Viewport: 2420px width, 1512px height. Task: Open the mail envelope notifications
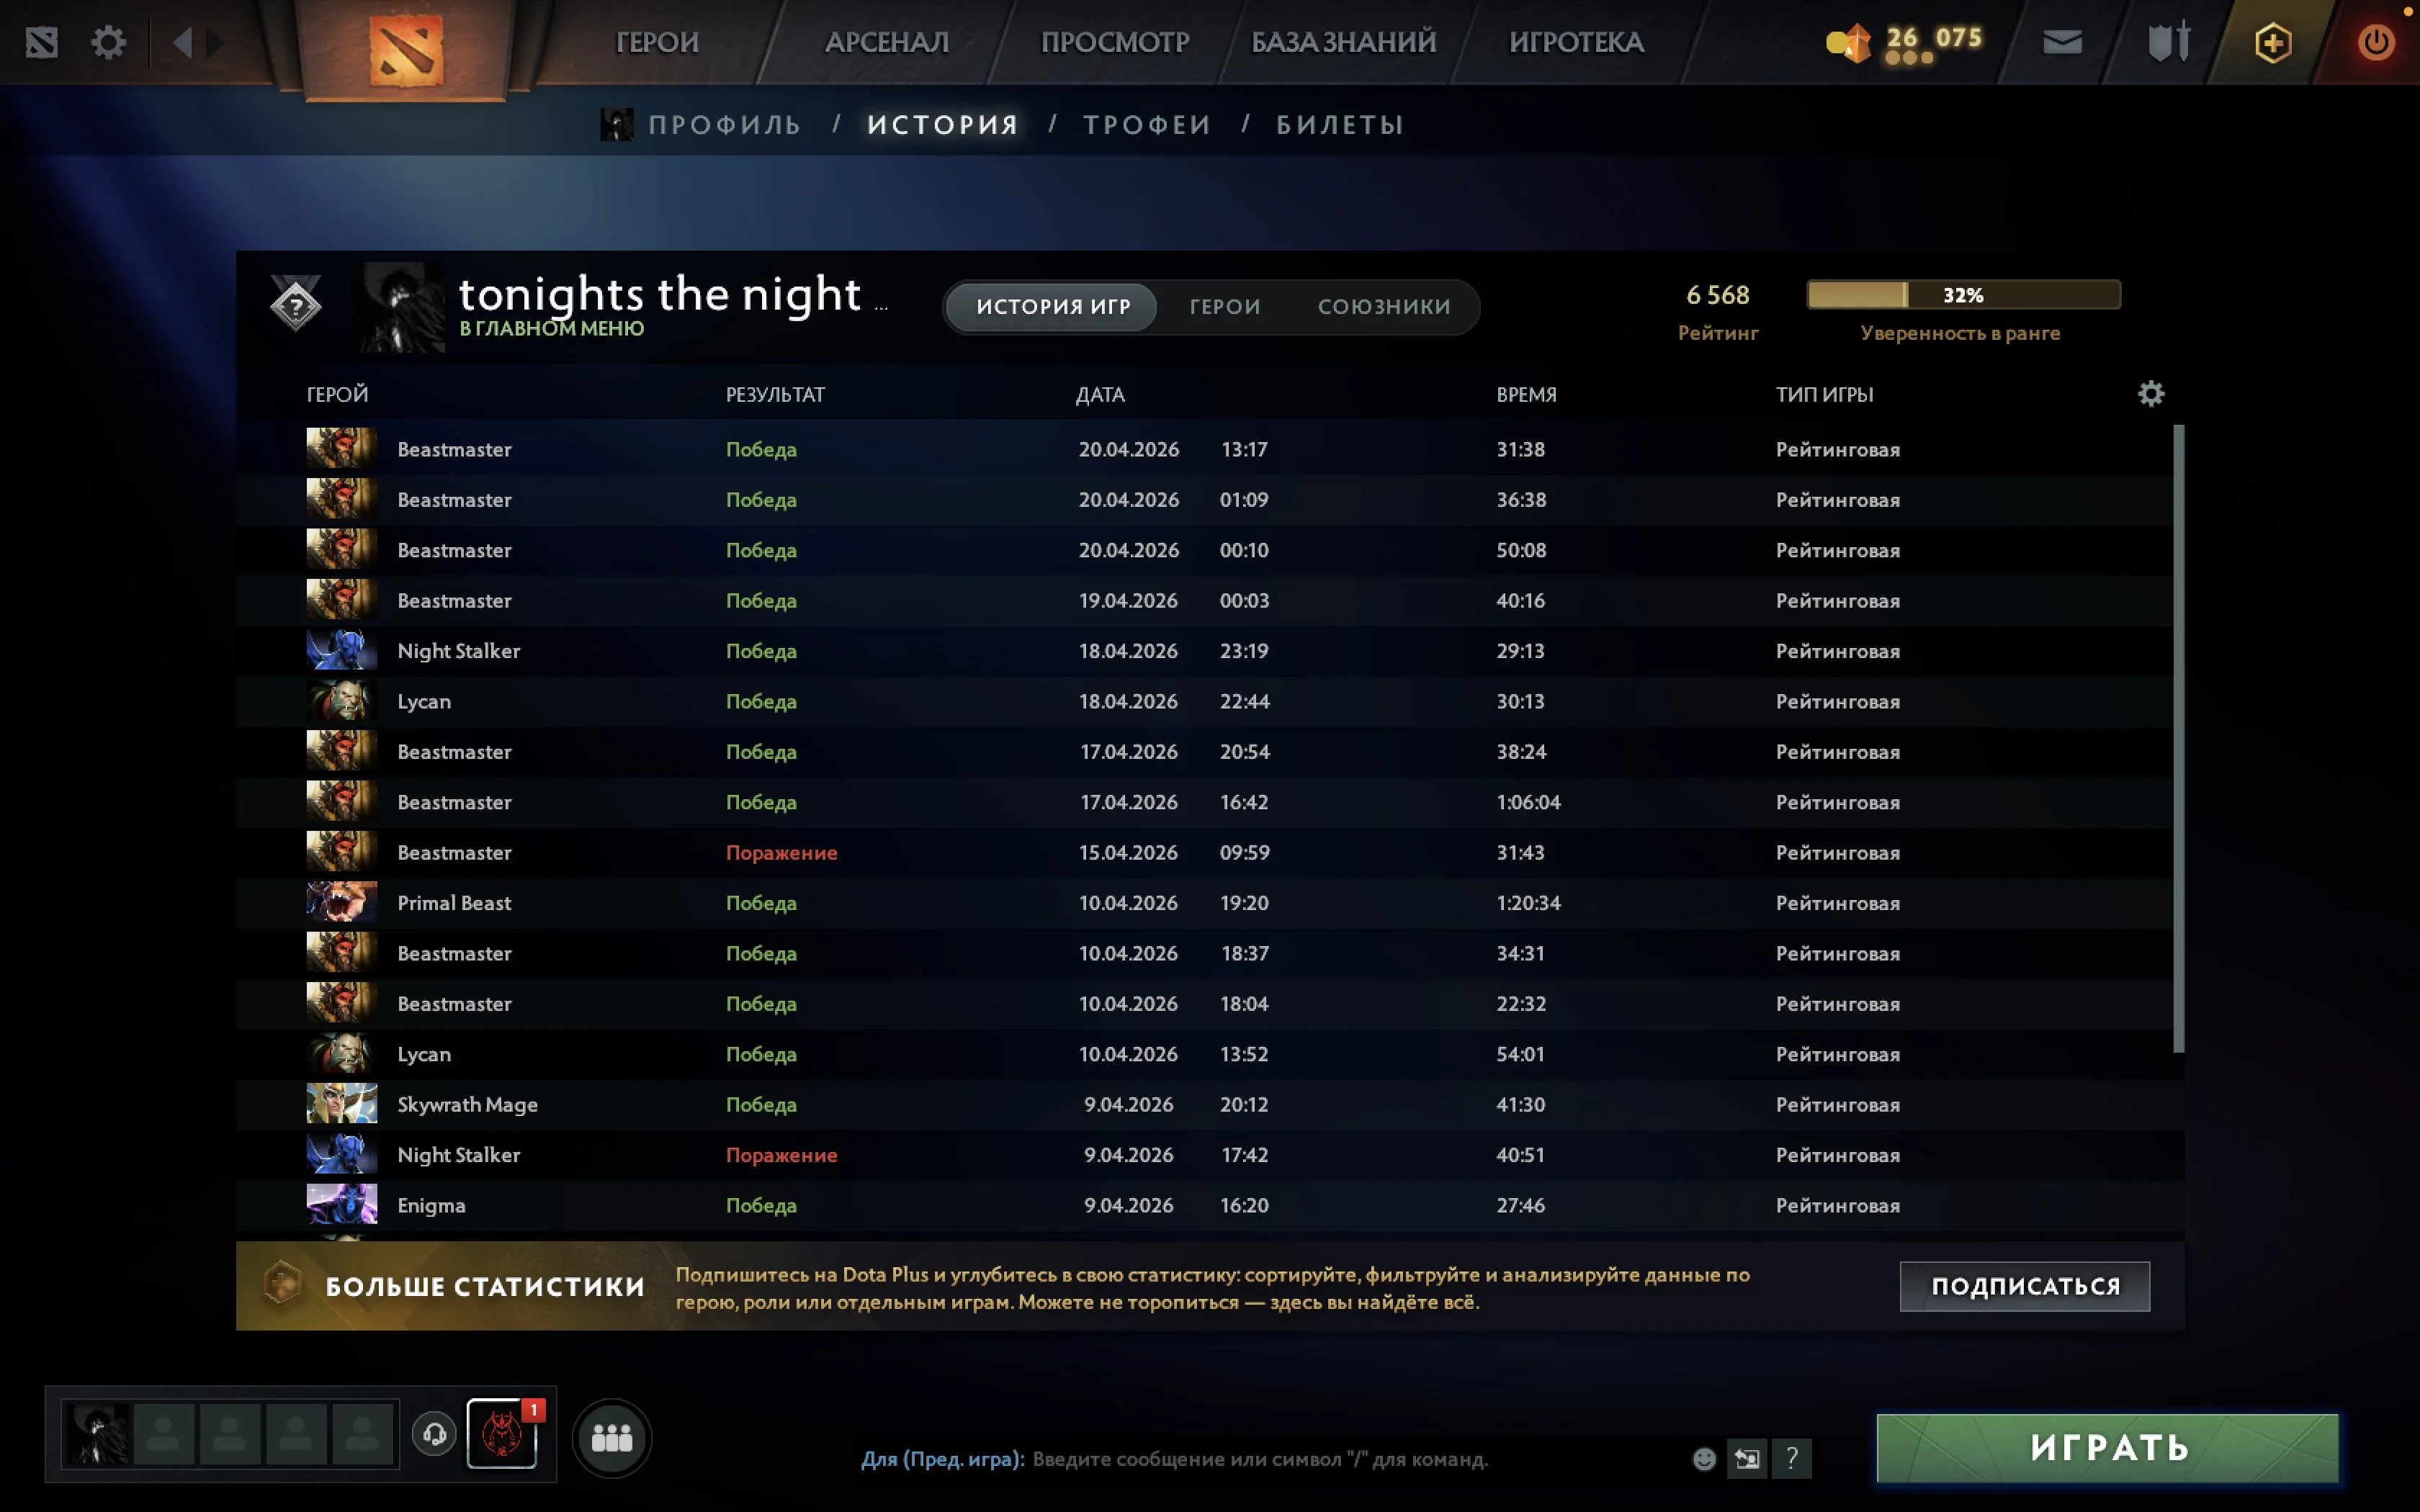[2061, 42]
